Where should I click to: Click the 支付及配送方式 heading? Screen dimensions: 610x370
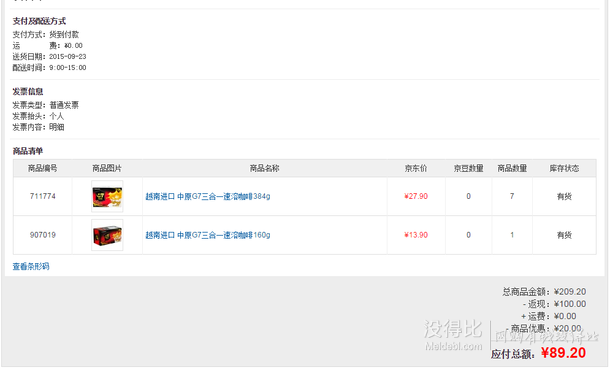click(x=39, y=21)
